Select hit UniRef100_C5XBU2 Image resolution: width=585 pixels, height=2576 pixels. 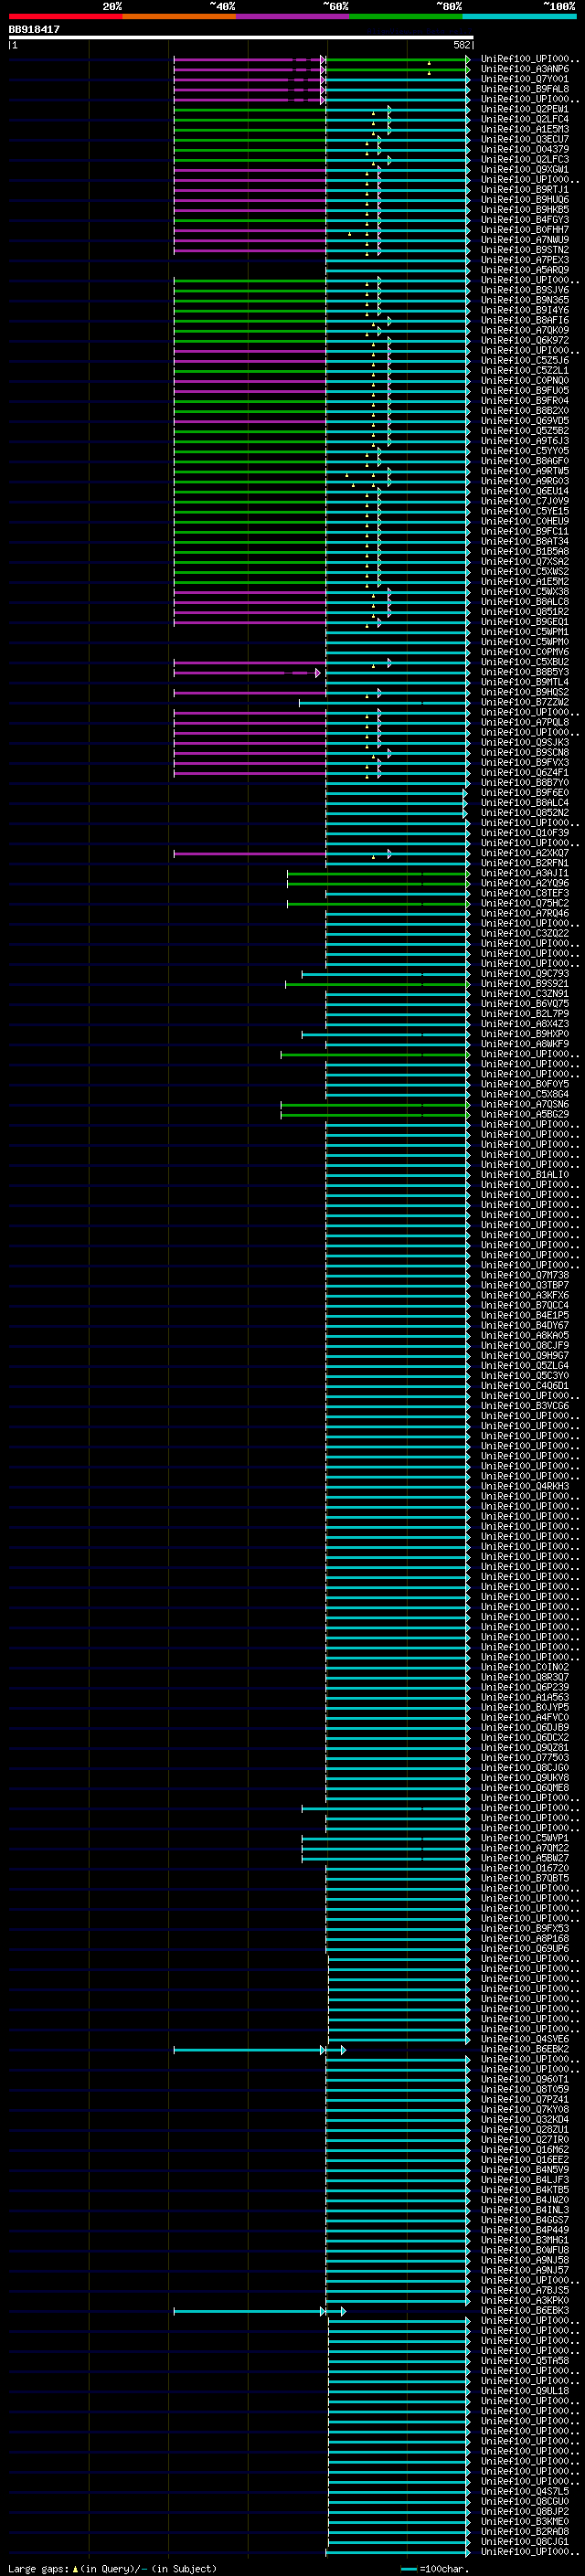[x=524, y=662]
